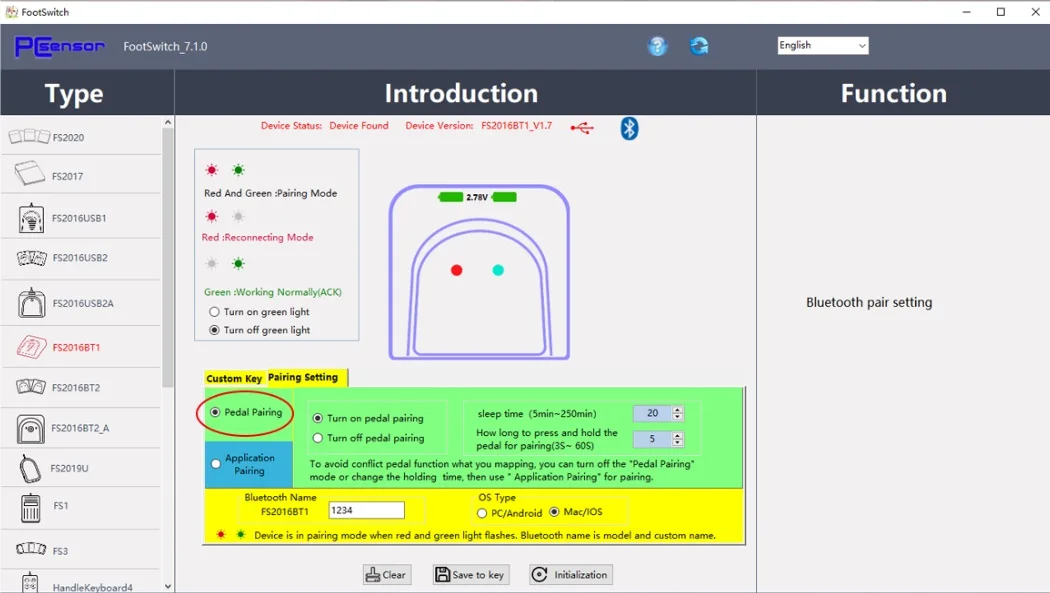Increase sleep time with up arrow
The height and width of the screenshot is (593, 1050).
click(x=678, y=410)
